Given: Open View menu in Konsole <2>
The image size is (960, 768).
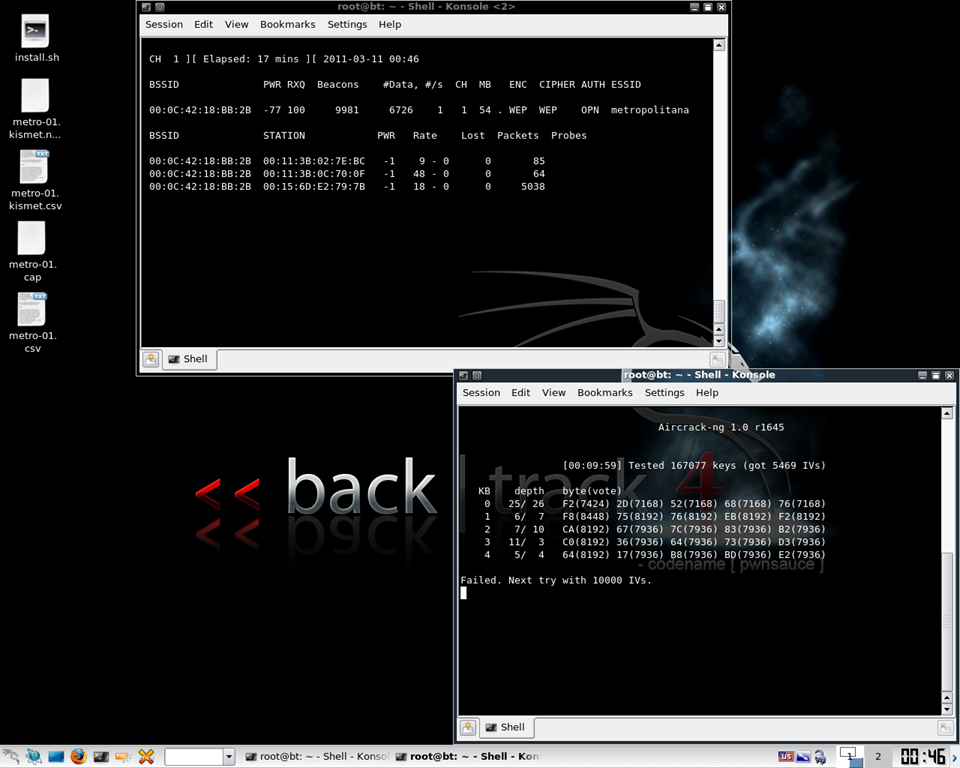Looking at the screenshot, I should (x=236, y=24).
